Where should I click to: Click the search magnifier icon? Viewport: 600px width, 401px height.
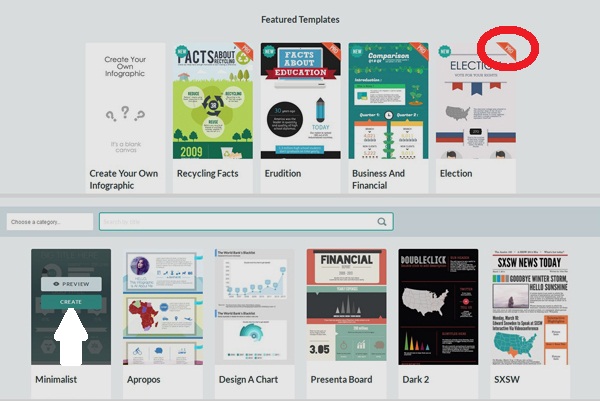(382, 222)
